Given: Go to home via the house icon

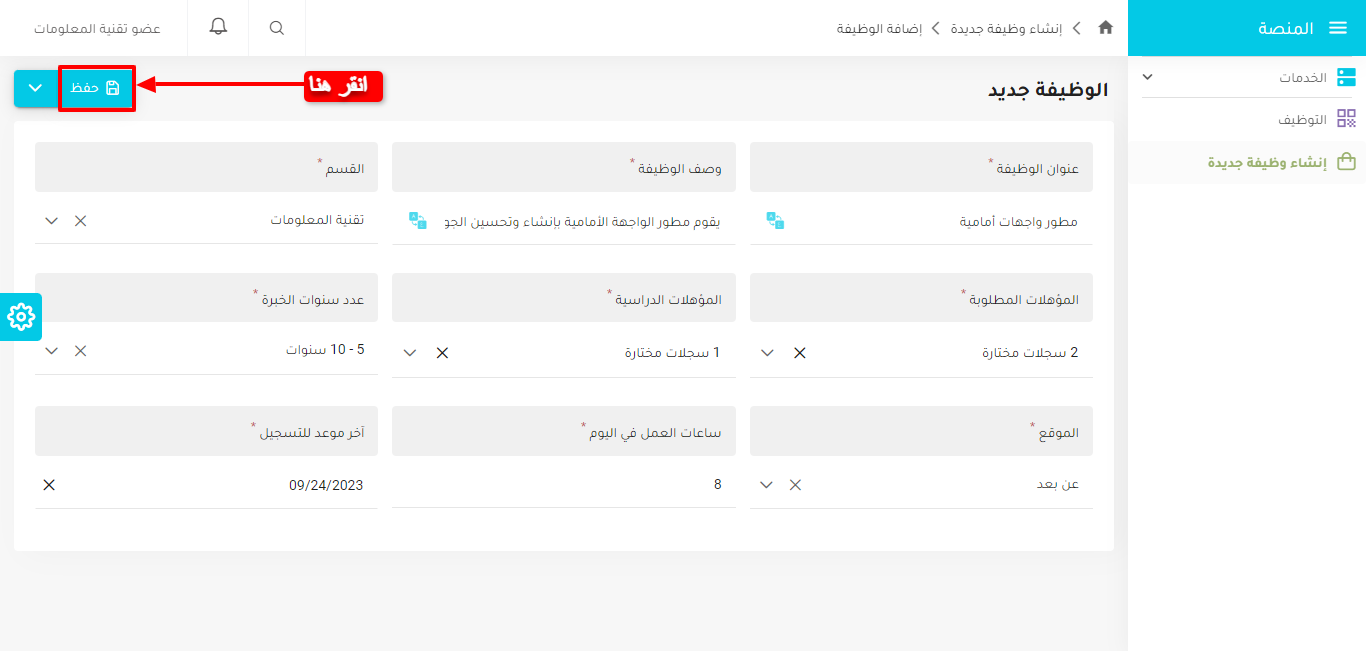Looking at the screenshot, I should pos(1105,28).
